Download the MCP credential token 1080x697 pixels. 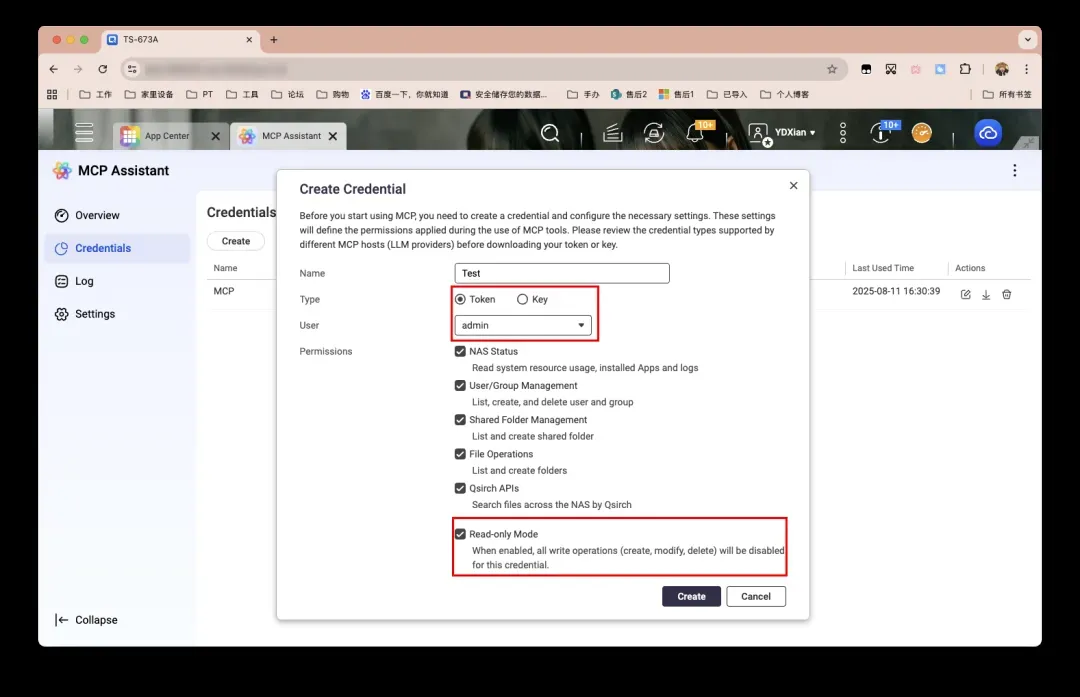tap(986, 295)
